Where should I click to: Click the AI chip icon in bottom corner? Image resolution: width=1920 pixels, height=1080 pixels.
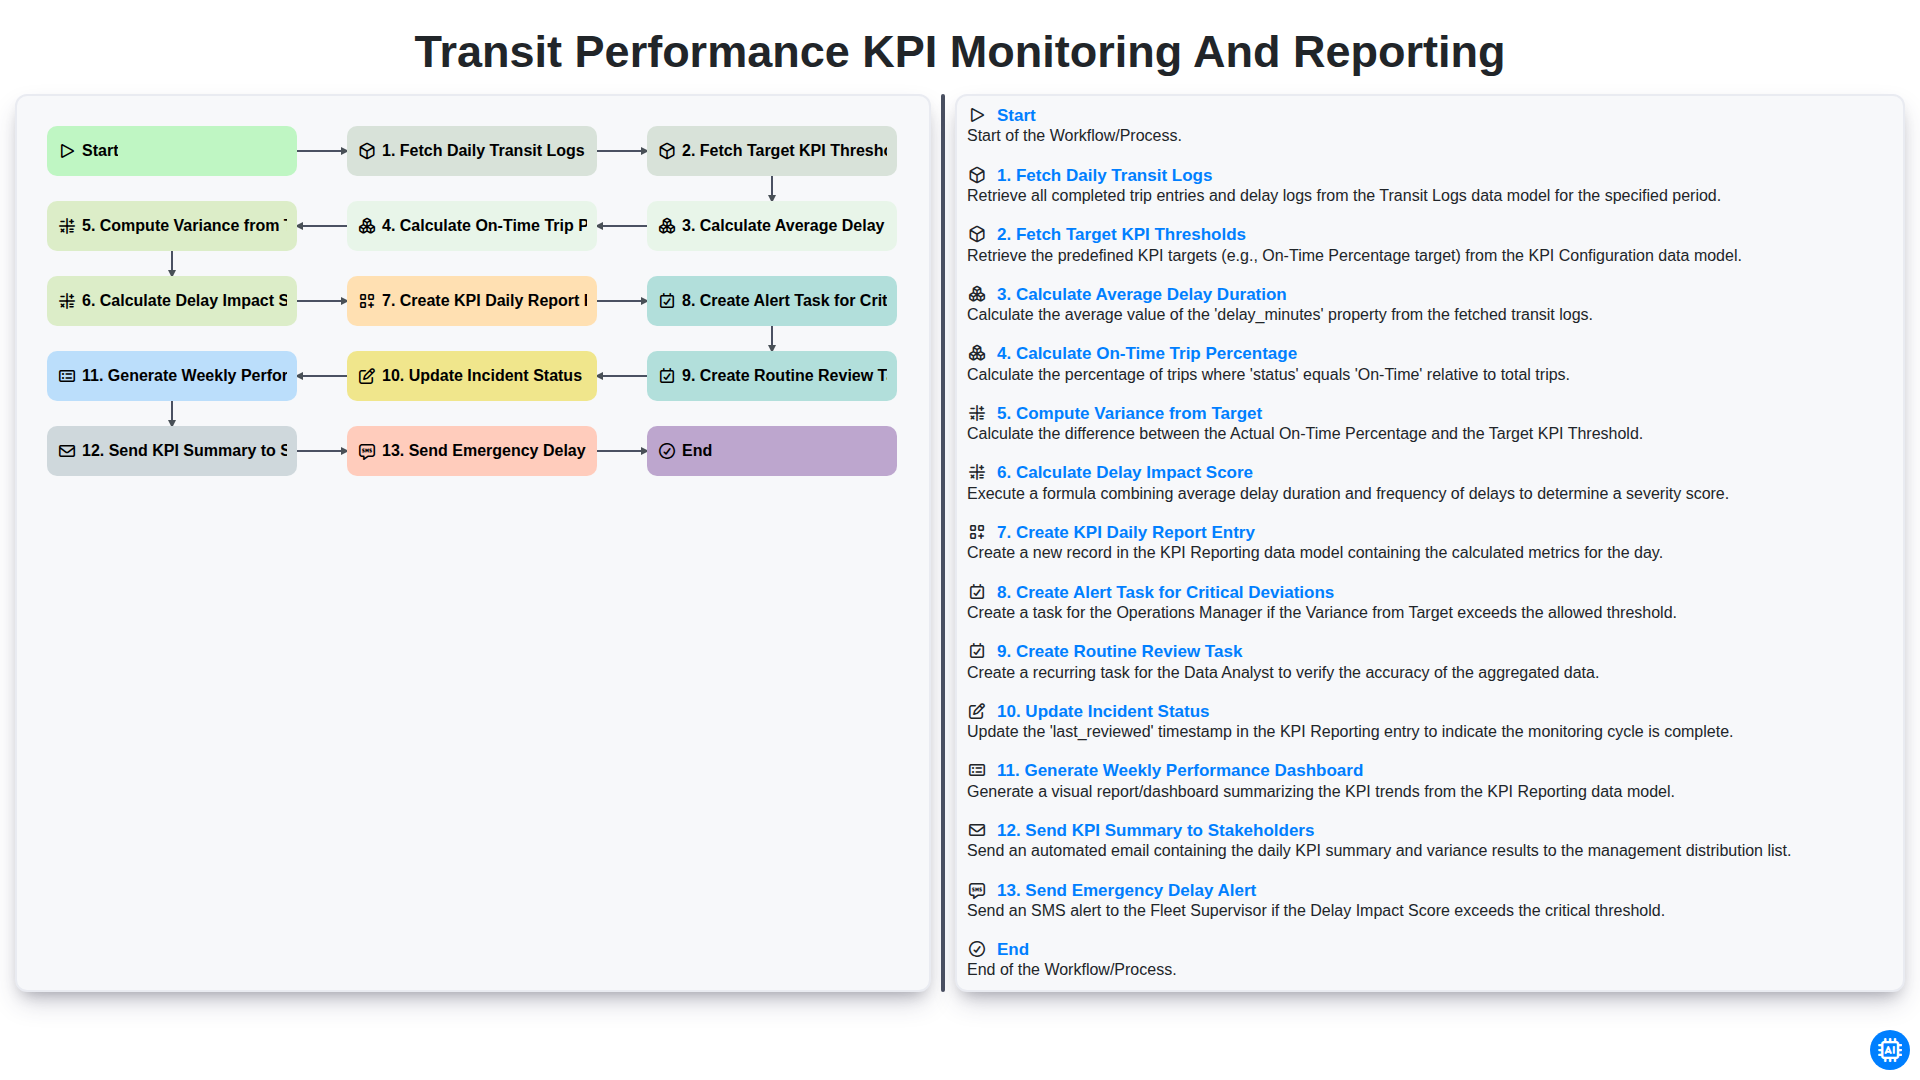[1889, 1050]
